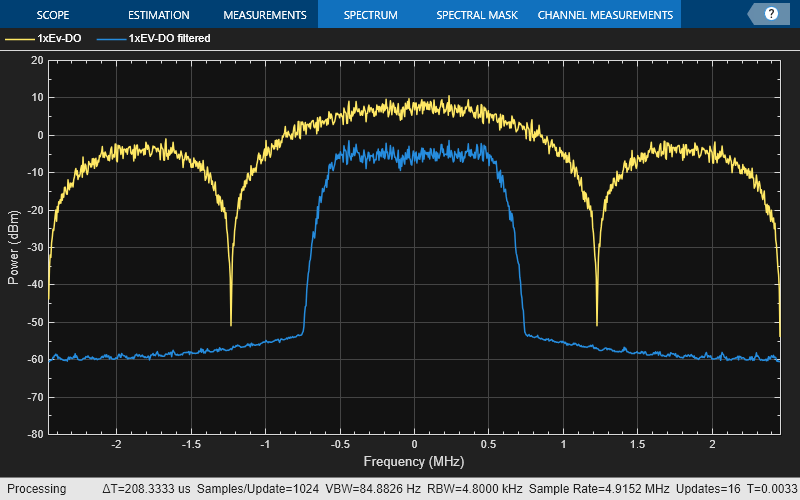Toggle visibility of 1xEv-DO legend entry
This screenshot has width=800, height=500.
pyautogui.click(x=59, y=39)
